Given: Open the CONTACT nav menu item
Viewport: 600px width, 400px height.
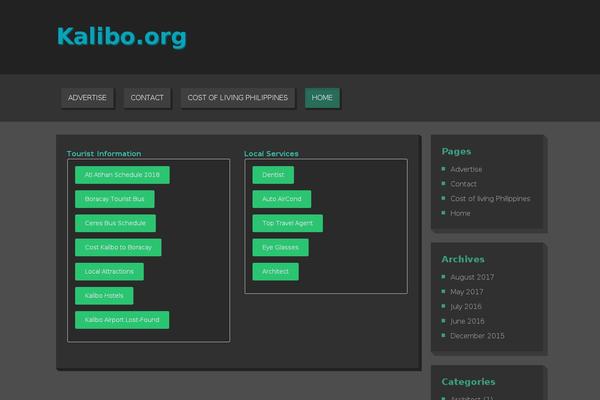Looking at the screenshot, I should pyautogui.click(x=147, y=98).
